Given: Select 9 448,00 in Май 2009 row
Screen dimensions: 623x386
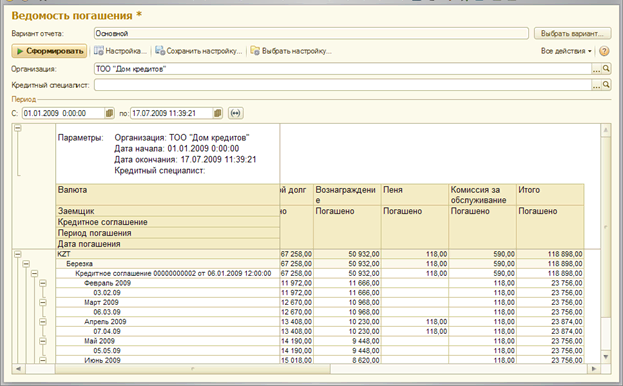Looking at the screenshot, I should [x=347, y=341].
